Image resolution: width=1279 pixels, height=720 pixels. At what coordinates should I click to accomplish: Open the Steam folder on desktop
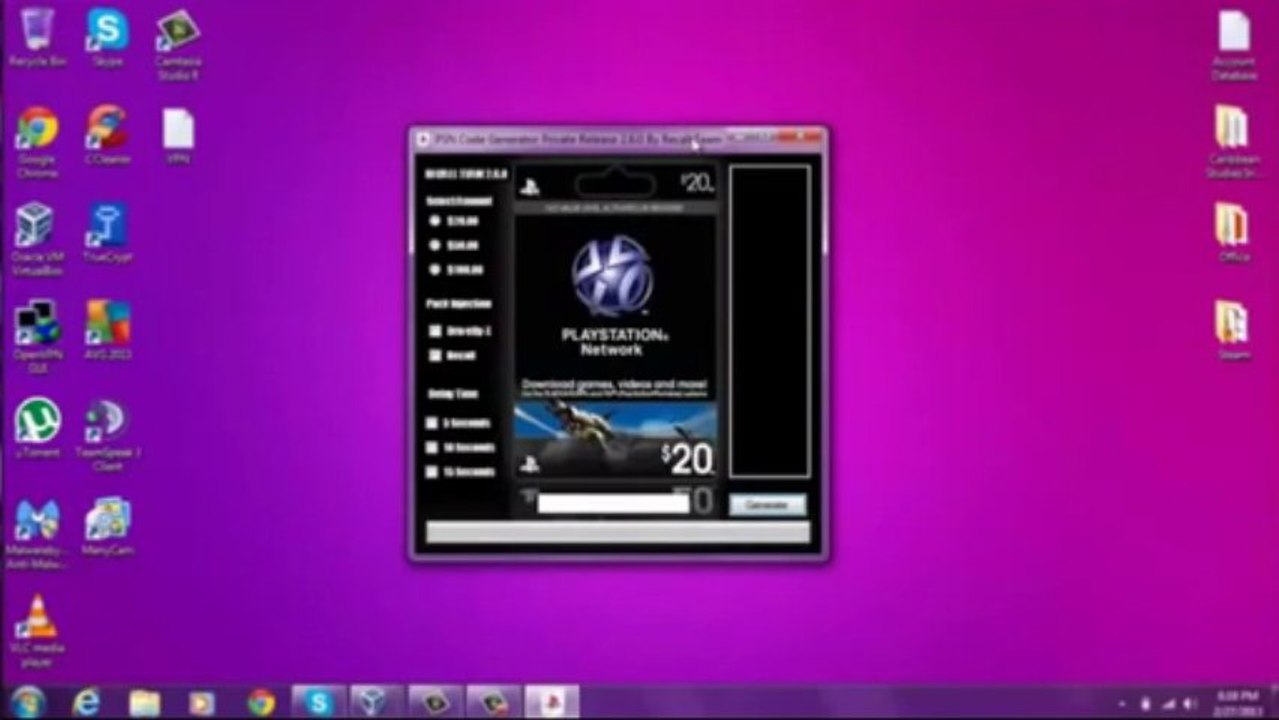click(1233, 330)
